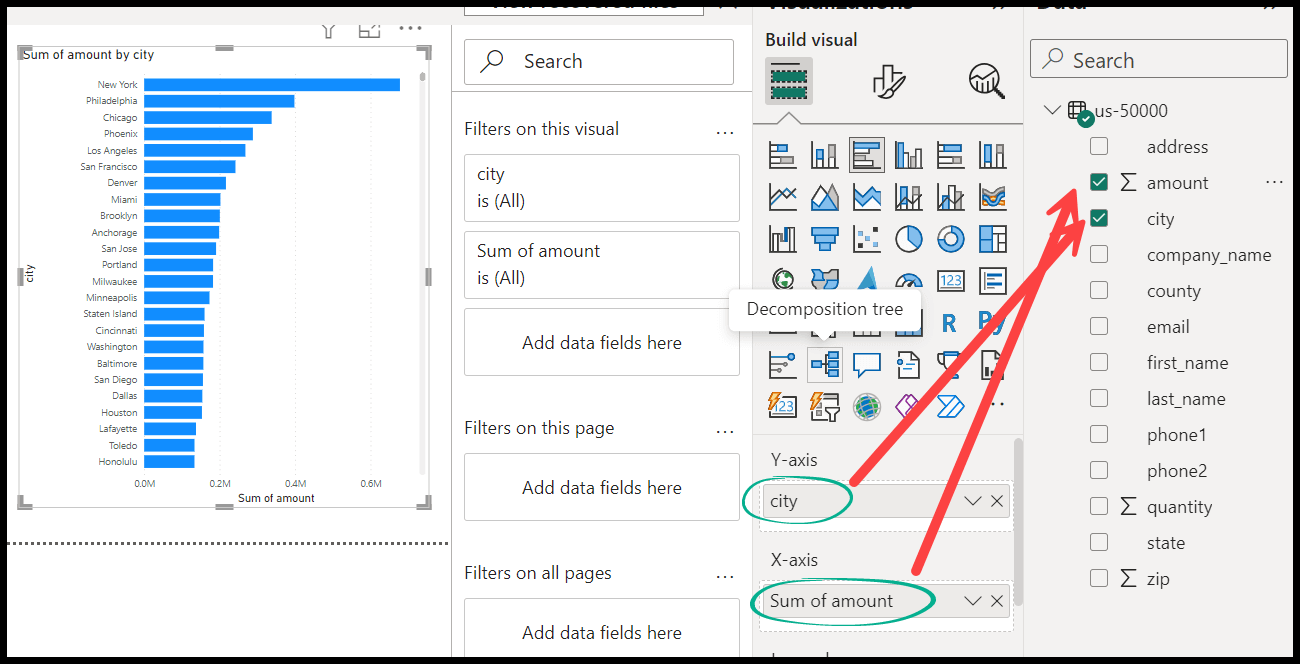Image resolution: width=1300 pixels, height=664 pixels.
Task: Open more options for Filters on all pages
Action: (x=726, y=575)
